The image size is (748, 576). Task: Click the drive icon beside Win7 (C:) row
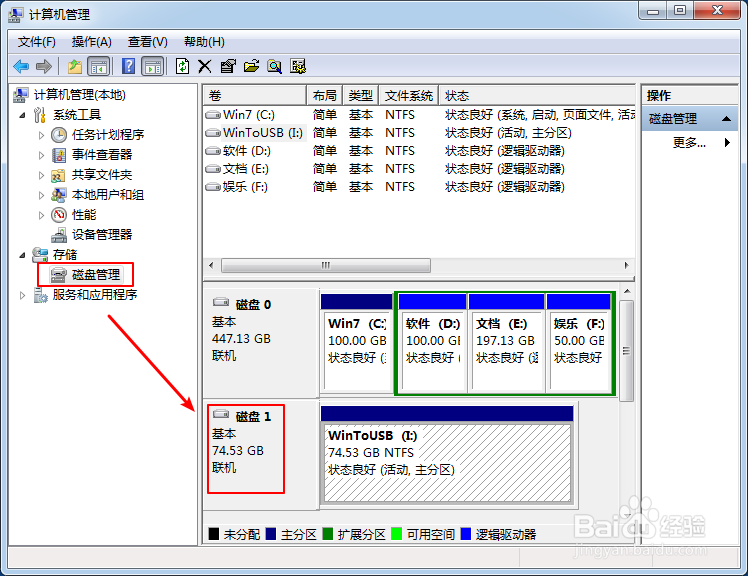[x=213, y=115]
